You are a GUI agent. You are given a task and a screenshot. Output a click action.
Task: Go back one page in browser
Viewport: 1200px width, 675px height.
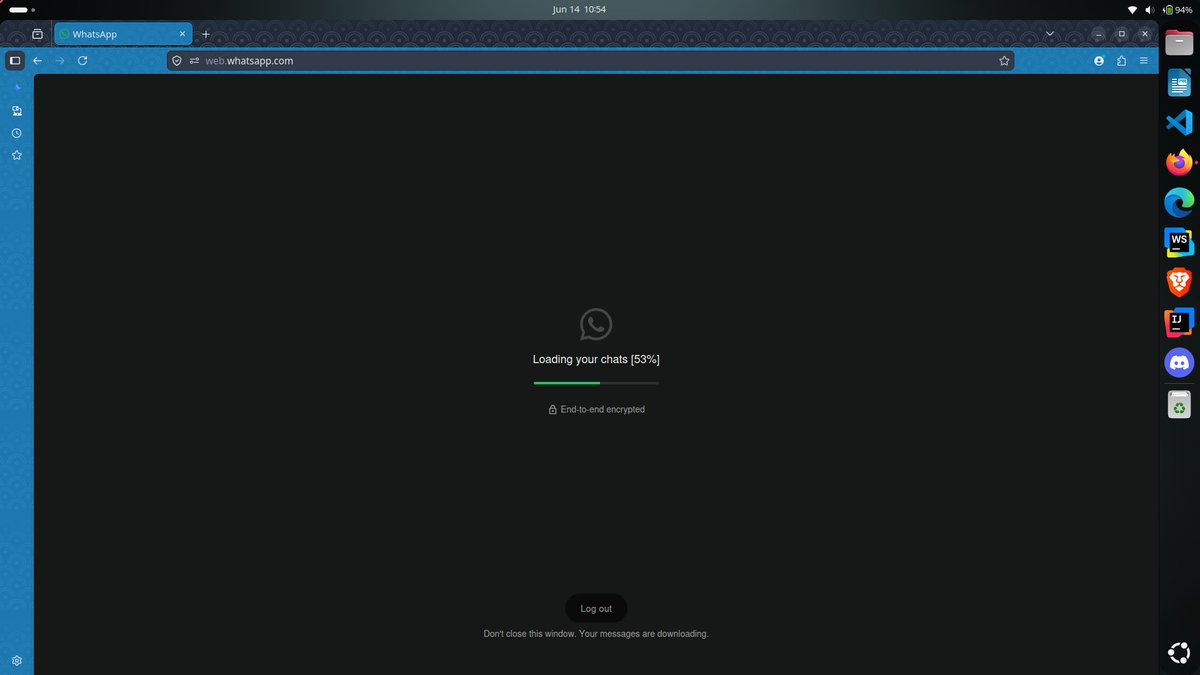37,61
